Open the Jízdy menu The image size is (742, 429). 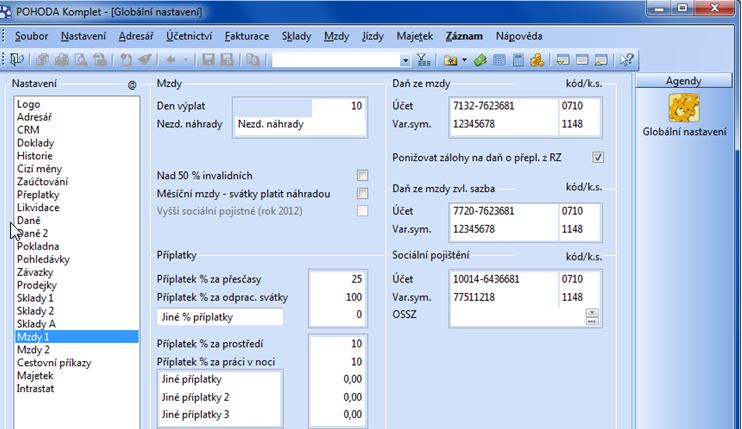373,36
